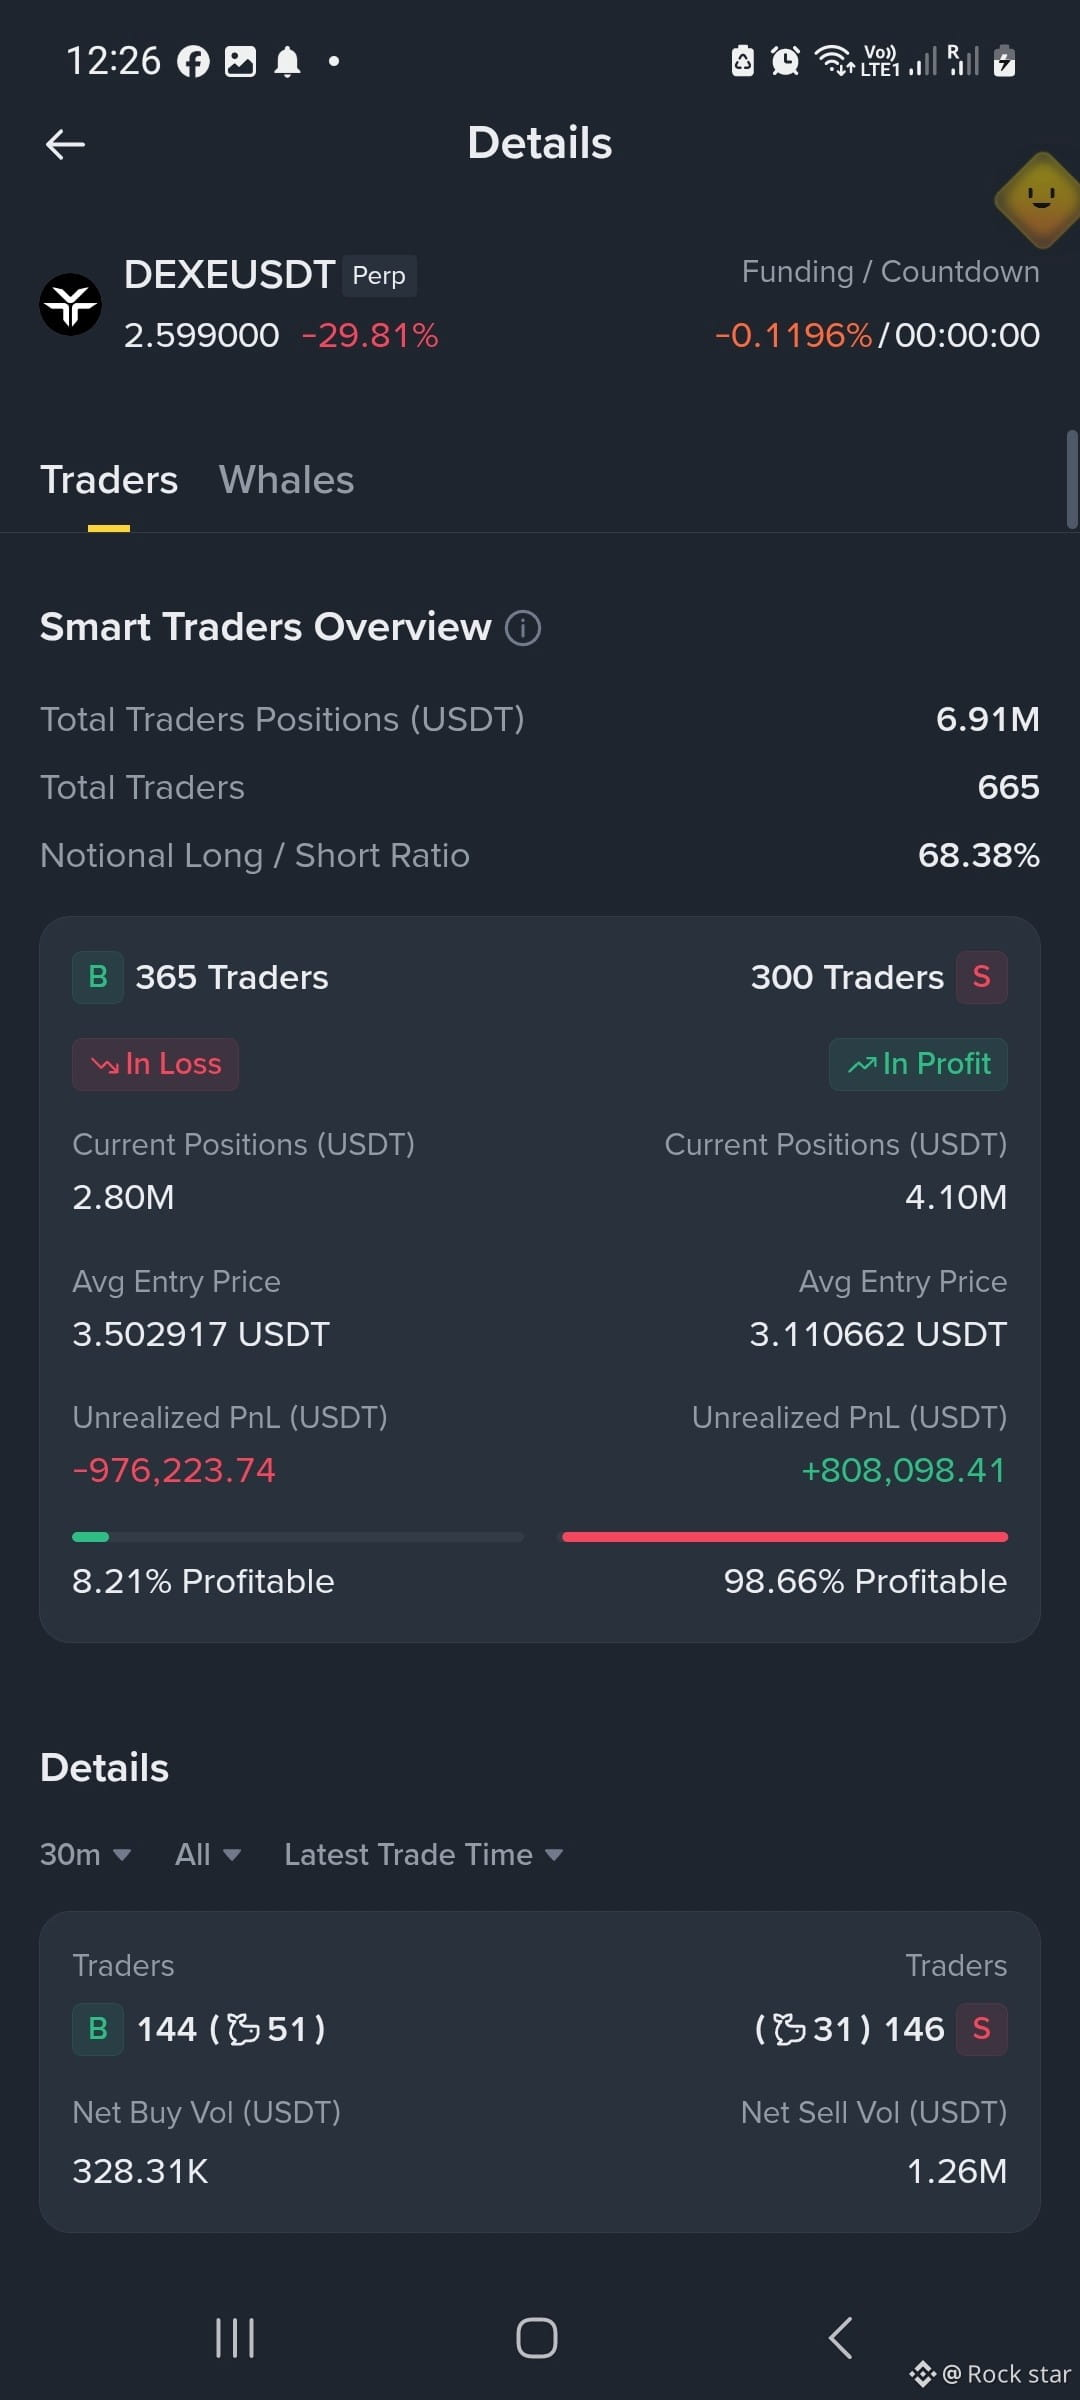Tap the red S sell badge beside 300 Traders

pyautogui.click(x=981, y=977)
